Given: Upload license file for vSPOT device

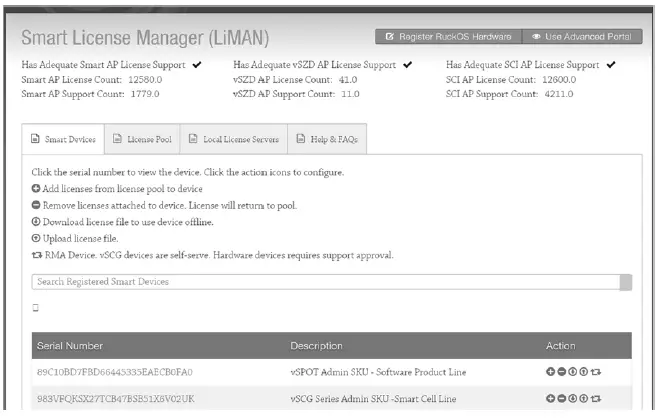Looking at the screenshot, I should 584,373.
